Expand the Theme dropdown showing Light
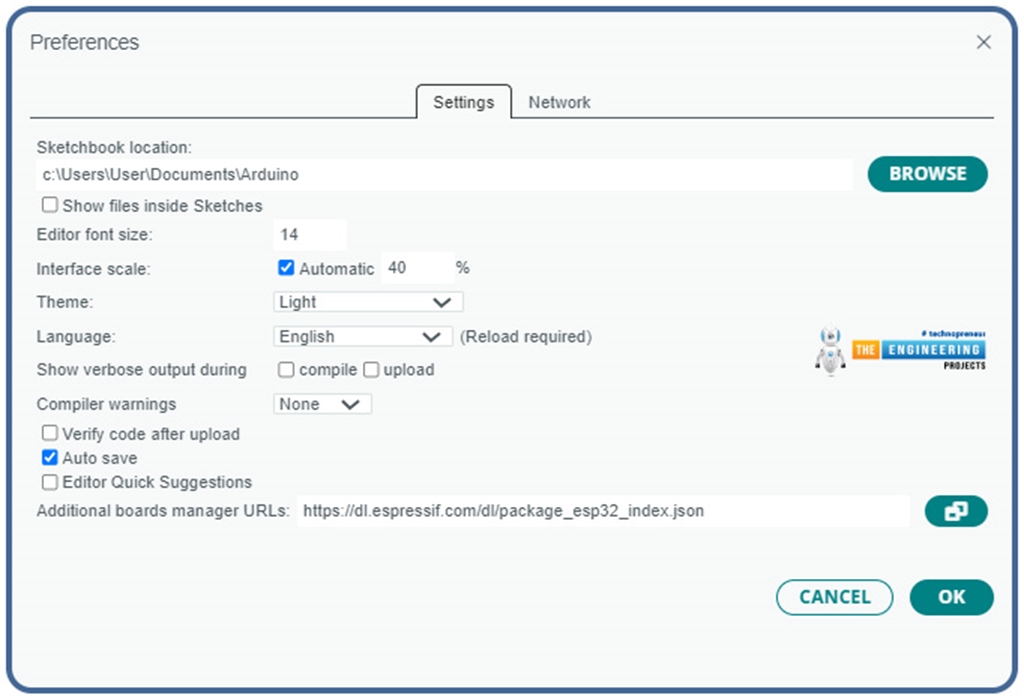 [367, 302]
